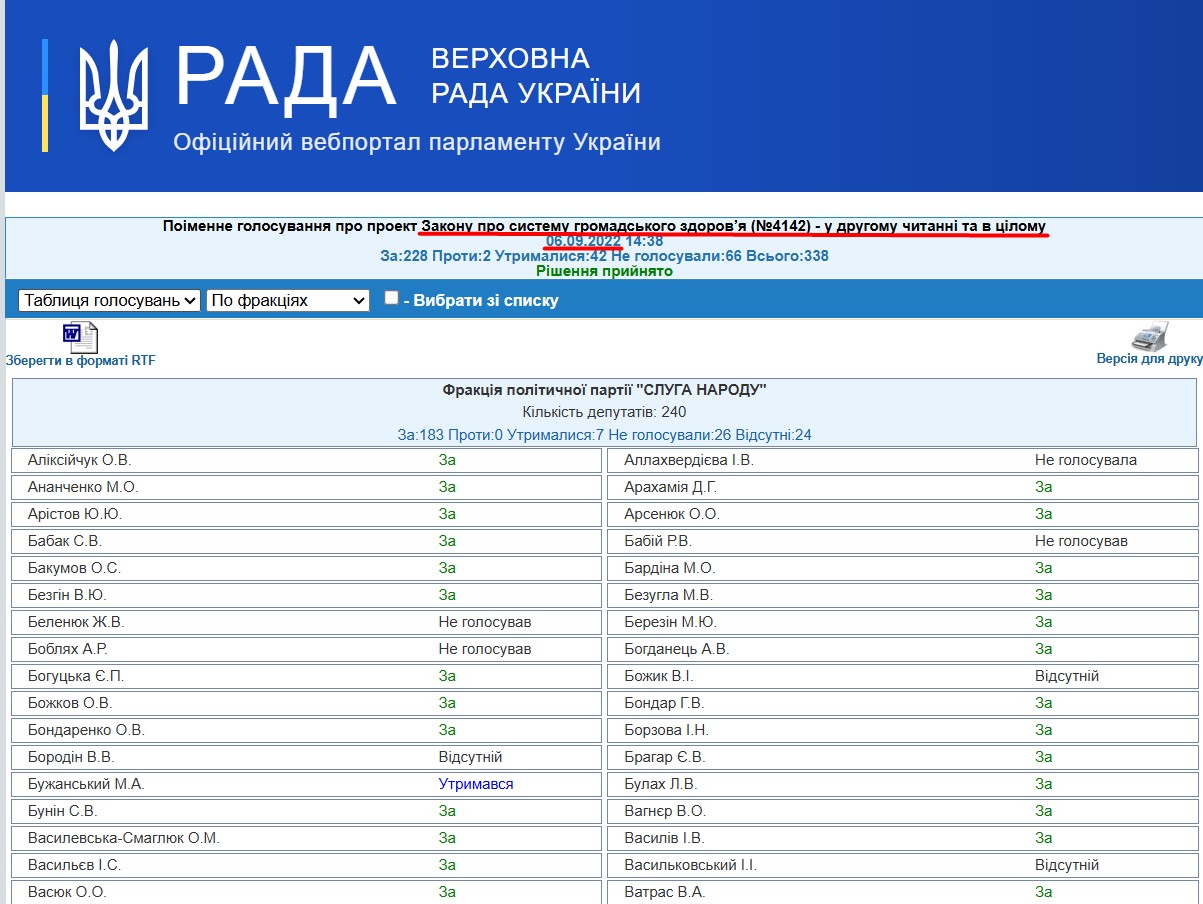This screenshot has height=904, width=1203.
Task: Select deputy Василевська-Смаглюк О.М.
Action: (124, 838)
